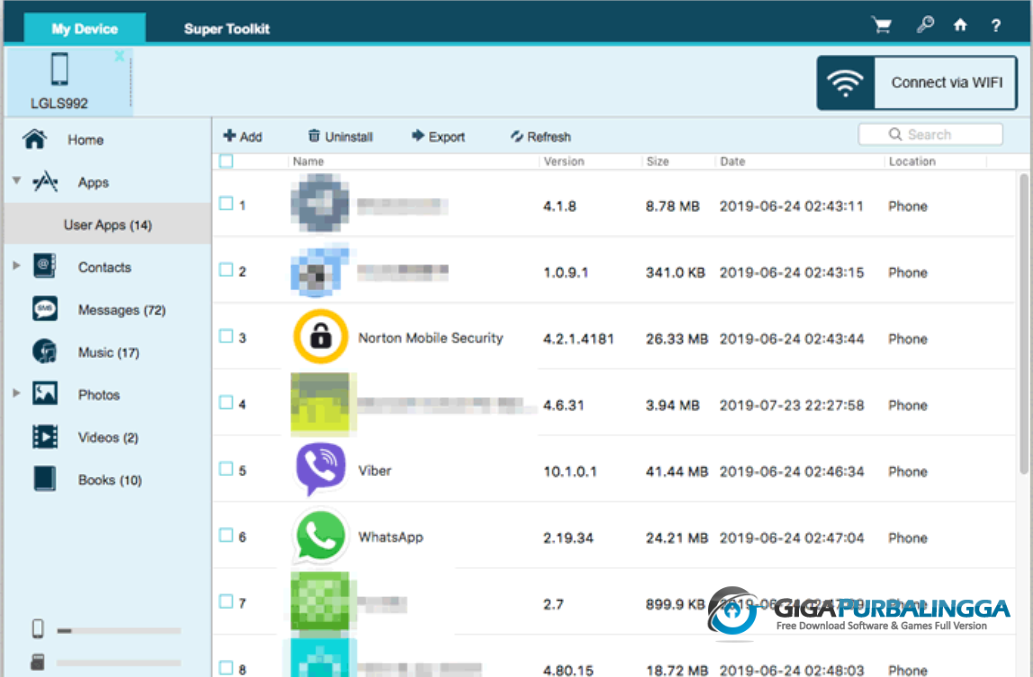Click Norton Mobile Security lock icon
The width and height of the screenshot is (1033, 677).
(320, 337)
